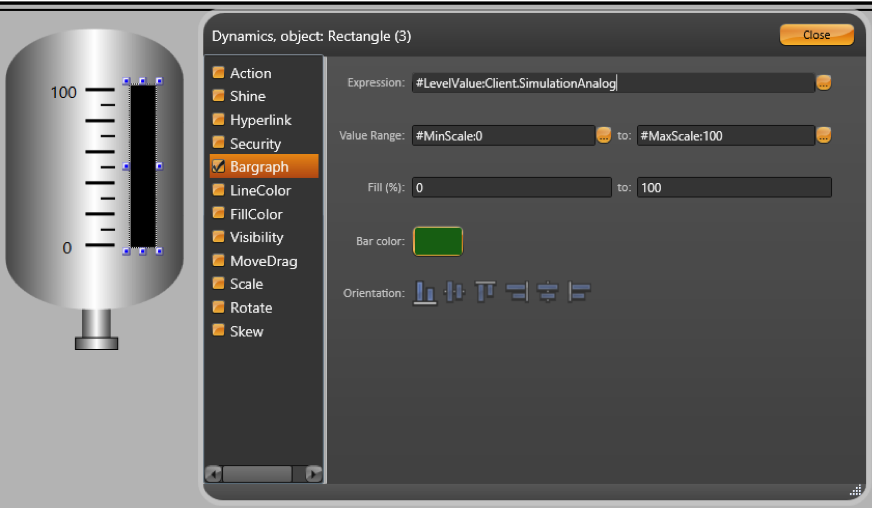The image size is (872, 508).
Task: Click the Expression input field
Action: 612,83
